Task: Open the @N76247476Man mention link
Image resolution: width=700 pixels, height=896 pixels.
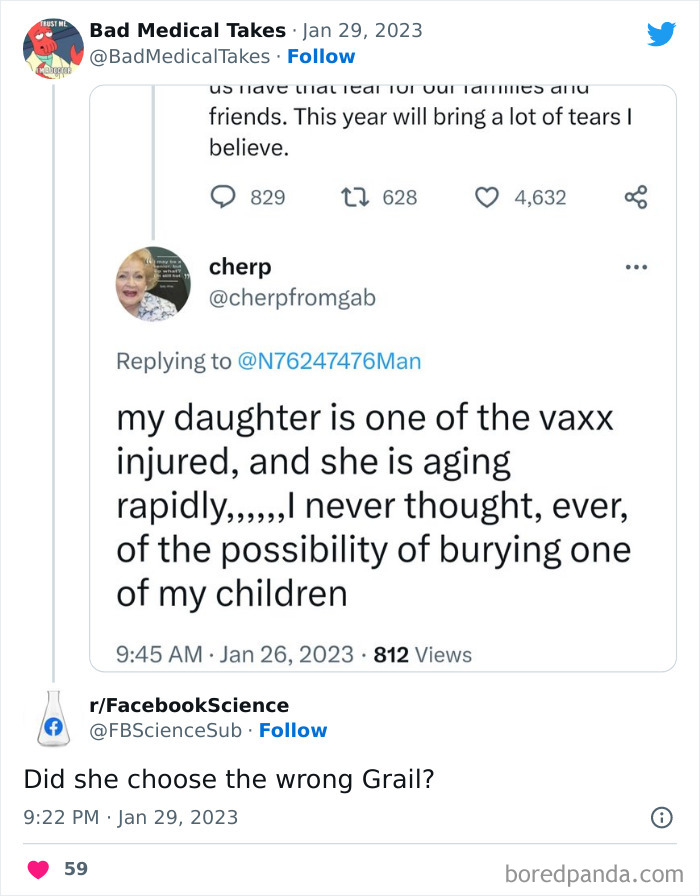Action: click(x=329, y=361)
